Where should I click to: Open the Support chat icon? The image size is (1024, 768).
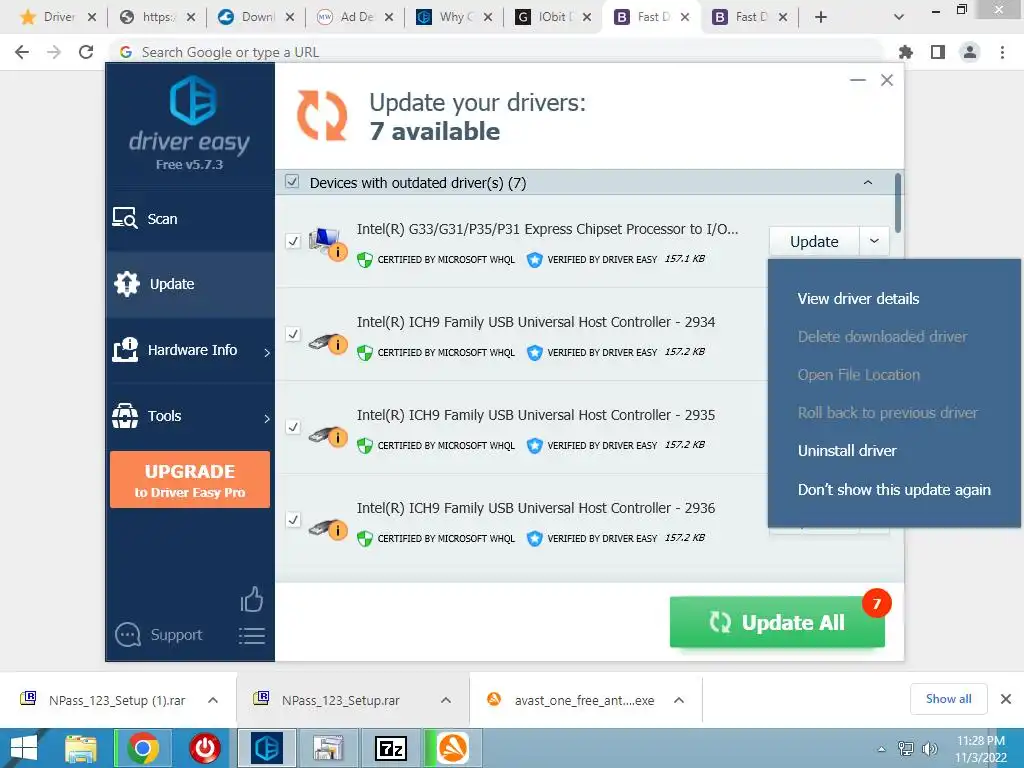coord(127,635)
